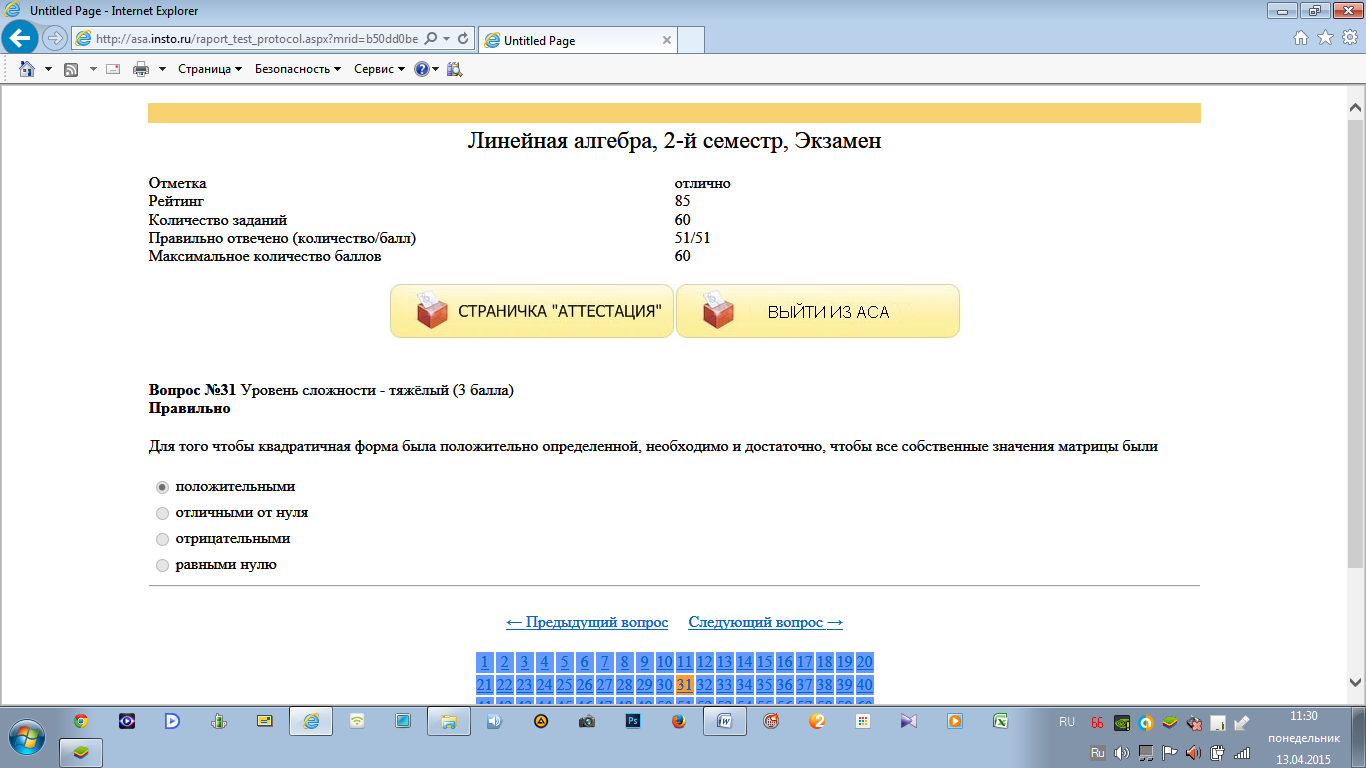Screen dimensions: 1366x768
Task: Expand the address bar autocomplete dropdown arrow
Action: pyautogui.click(x=446, y=39)
